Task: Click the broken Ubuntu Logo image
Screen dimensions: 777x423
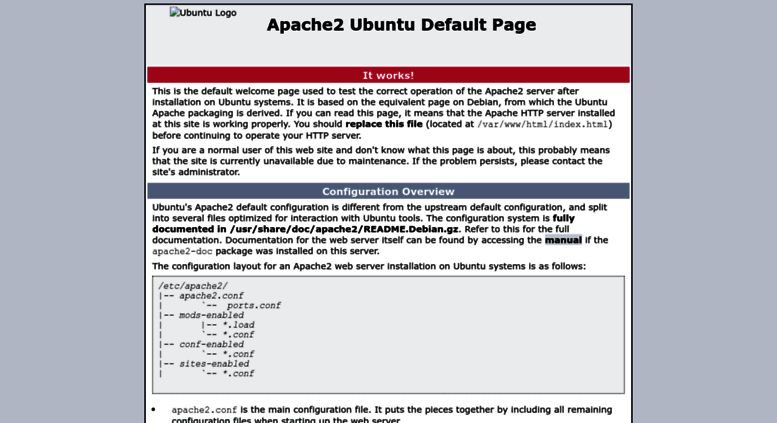Action: 203,13
